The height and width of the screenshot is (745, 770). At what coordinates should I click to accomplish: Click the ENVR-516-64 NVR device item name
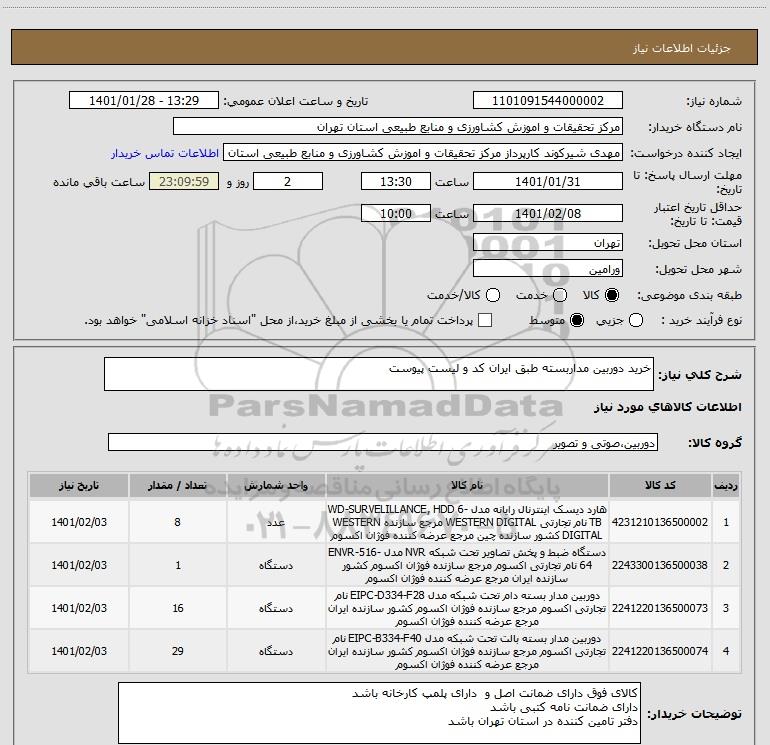click(x=467, y=565)
